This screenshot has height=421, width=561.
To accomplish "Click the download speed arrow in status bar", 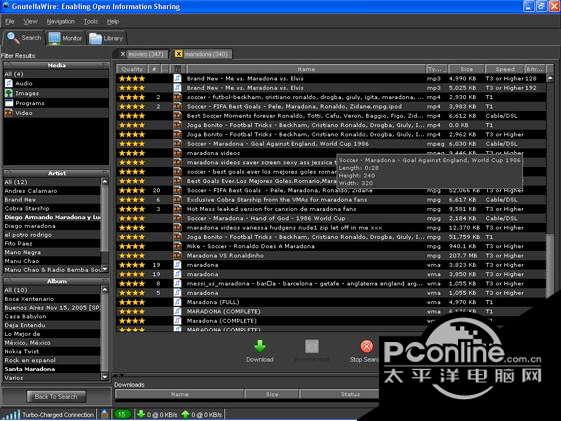I will coord(141,414).
